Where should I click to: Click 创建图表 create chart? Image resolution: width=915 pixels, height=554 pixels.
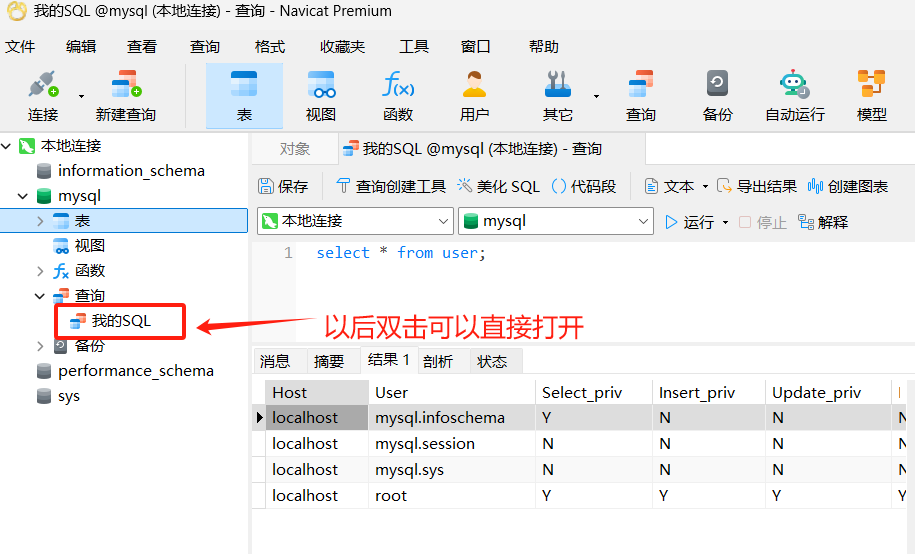pos(848,186)
